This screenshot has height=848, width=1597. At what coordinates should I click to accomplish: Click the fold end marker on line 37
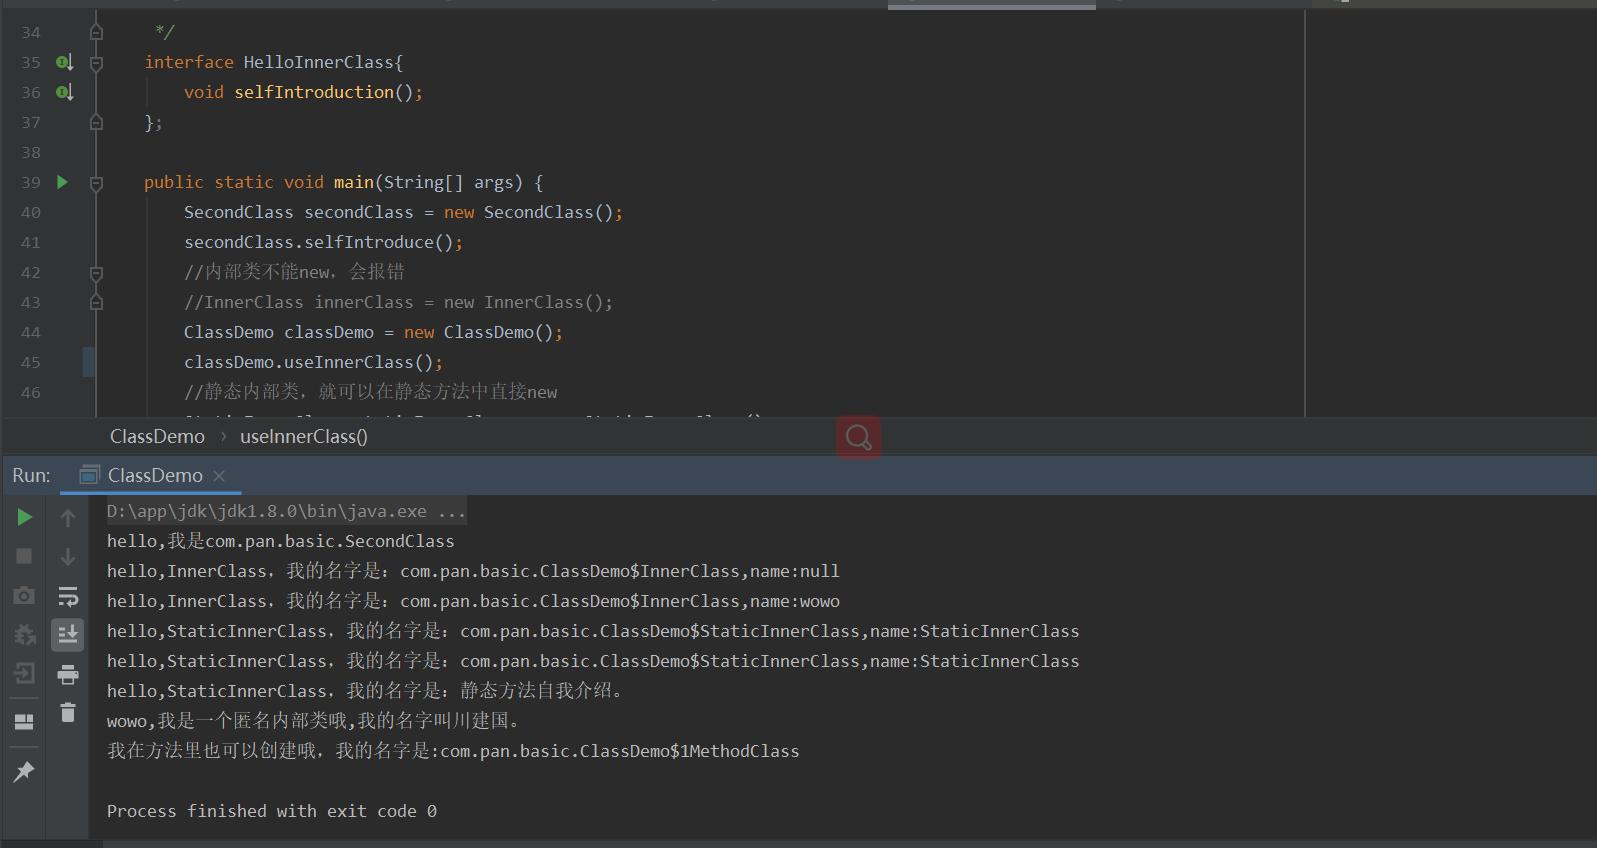pyautogui.click(x=96, y=122)
